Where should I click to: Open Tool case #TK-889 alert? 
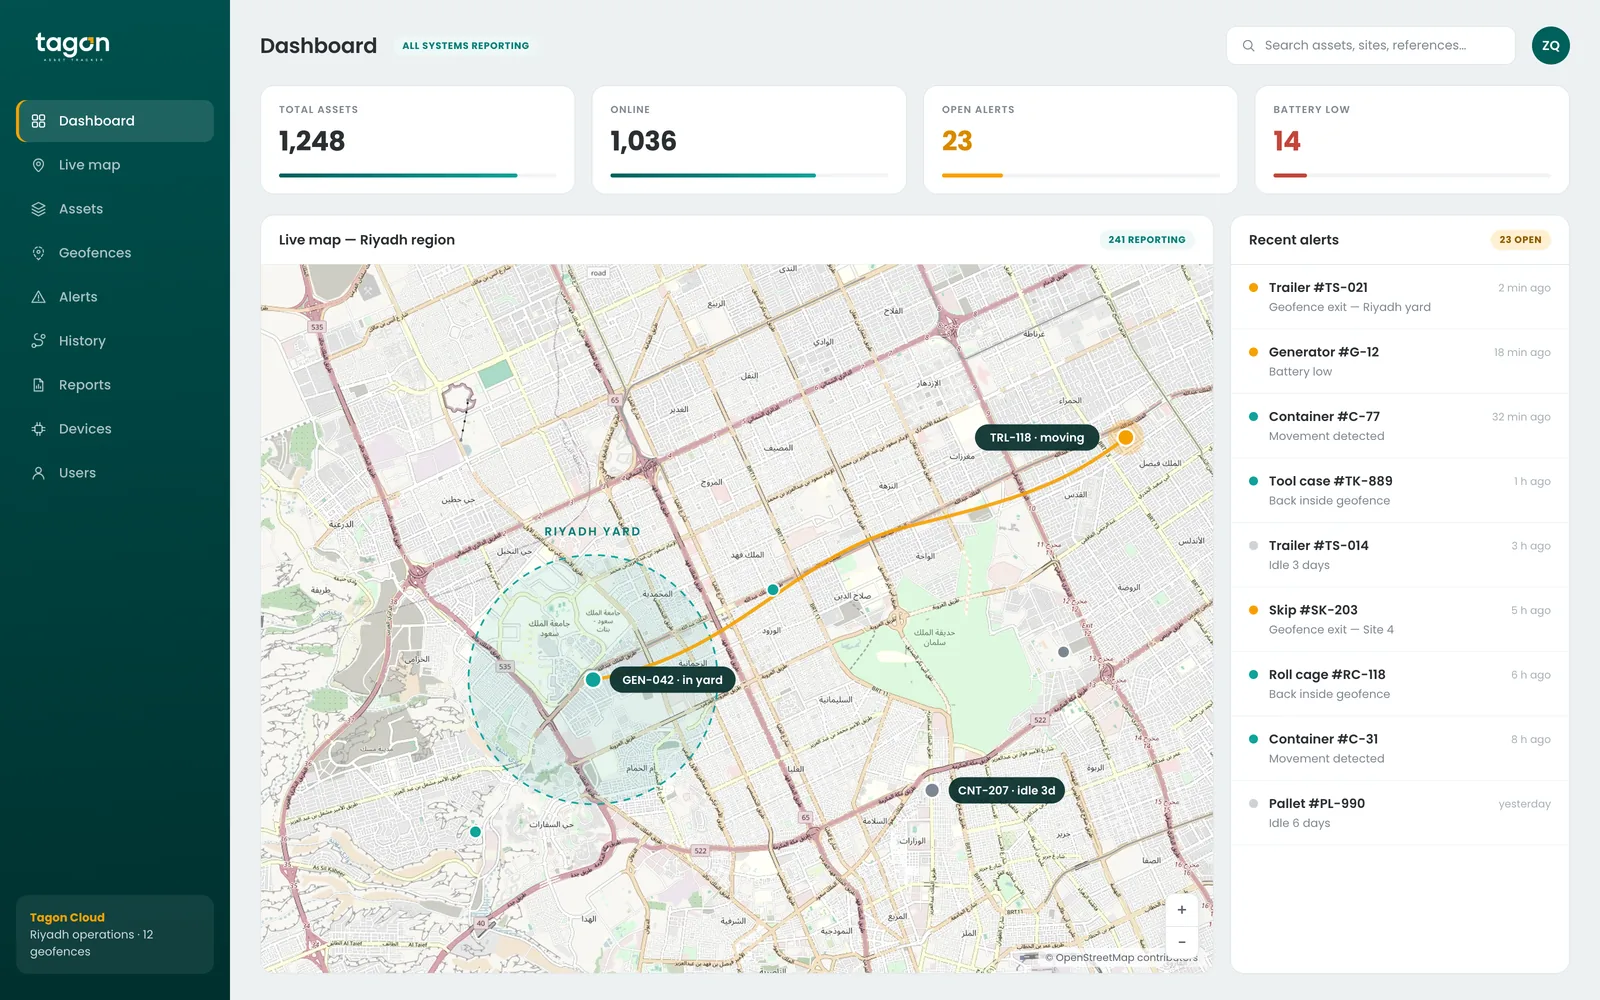point(1400,491)
